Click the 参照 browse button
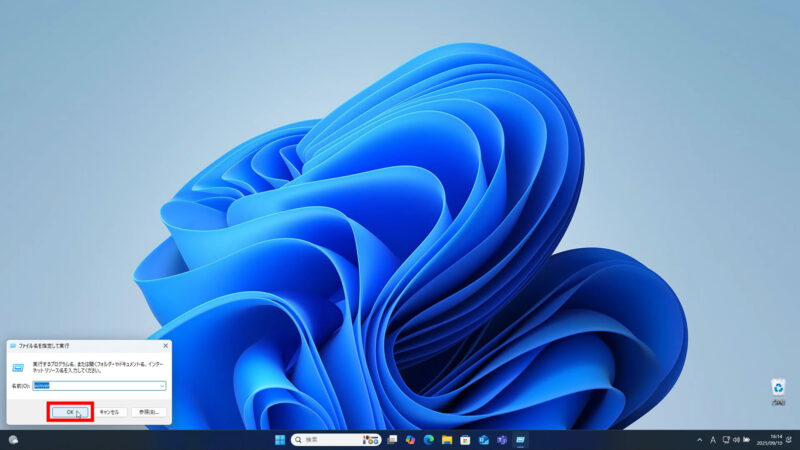Image resolution: width=800 pixels, height=450 pixels. [x=148, y=411]
